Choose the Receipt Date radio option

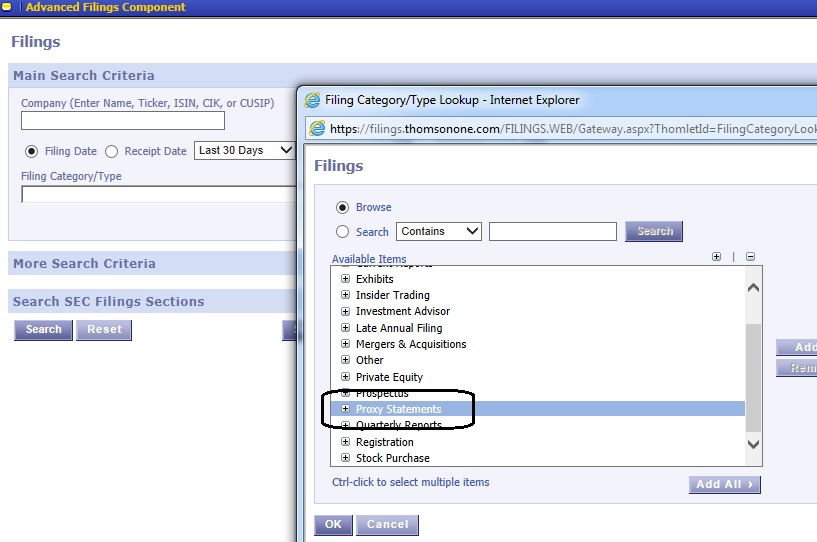click(111, 151)
